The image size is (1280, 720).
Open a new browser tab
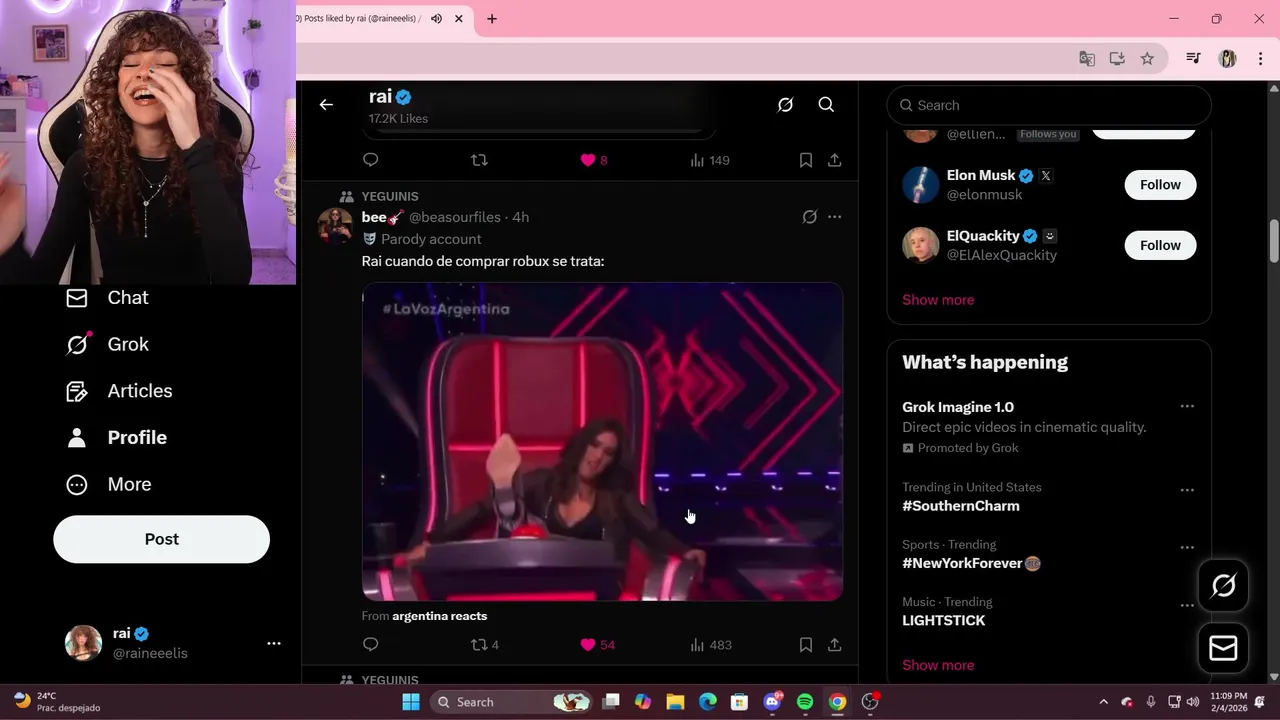tap(492, 19)
